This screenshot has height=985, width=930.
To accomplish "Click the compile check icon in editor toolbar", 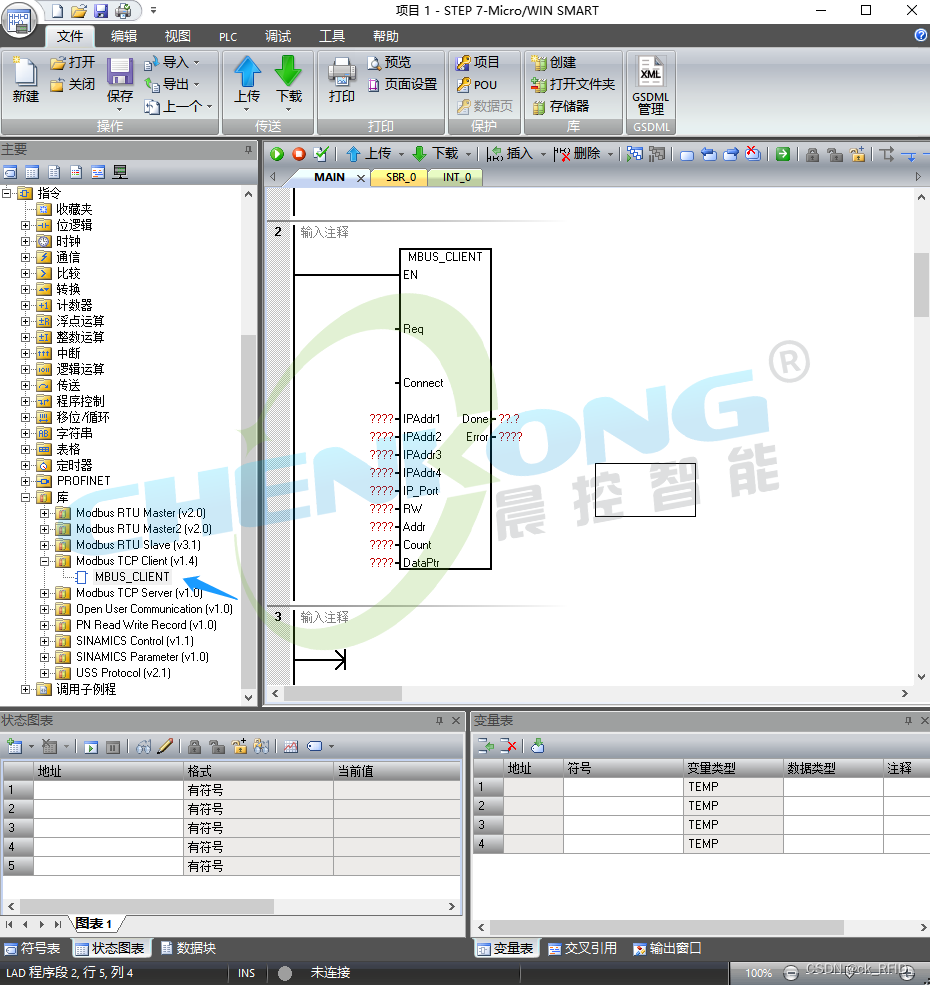I will coord(321,154).
